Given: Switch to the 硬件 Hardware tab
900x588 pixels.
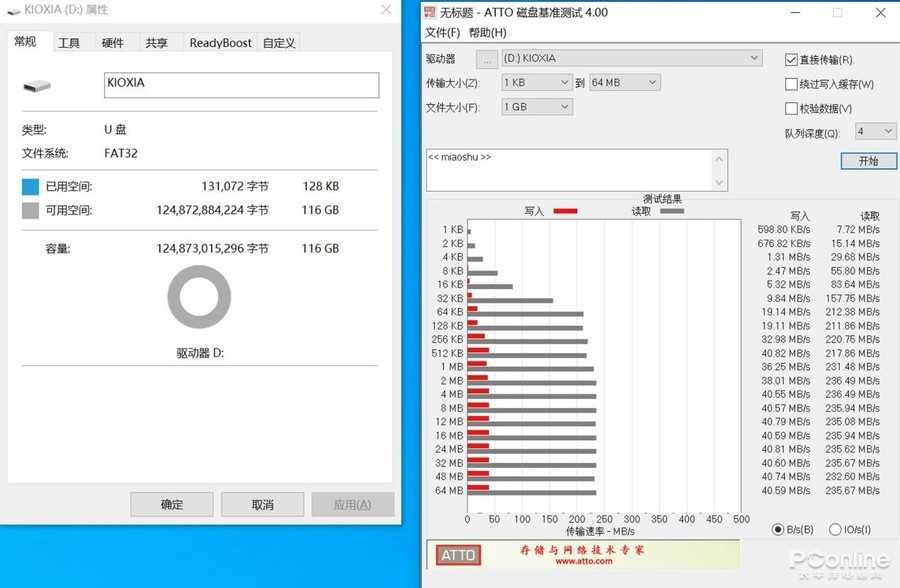Looking at the screenshot, I should [x=112, y=43].
